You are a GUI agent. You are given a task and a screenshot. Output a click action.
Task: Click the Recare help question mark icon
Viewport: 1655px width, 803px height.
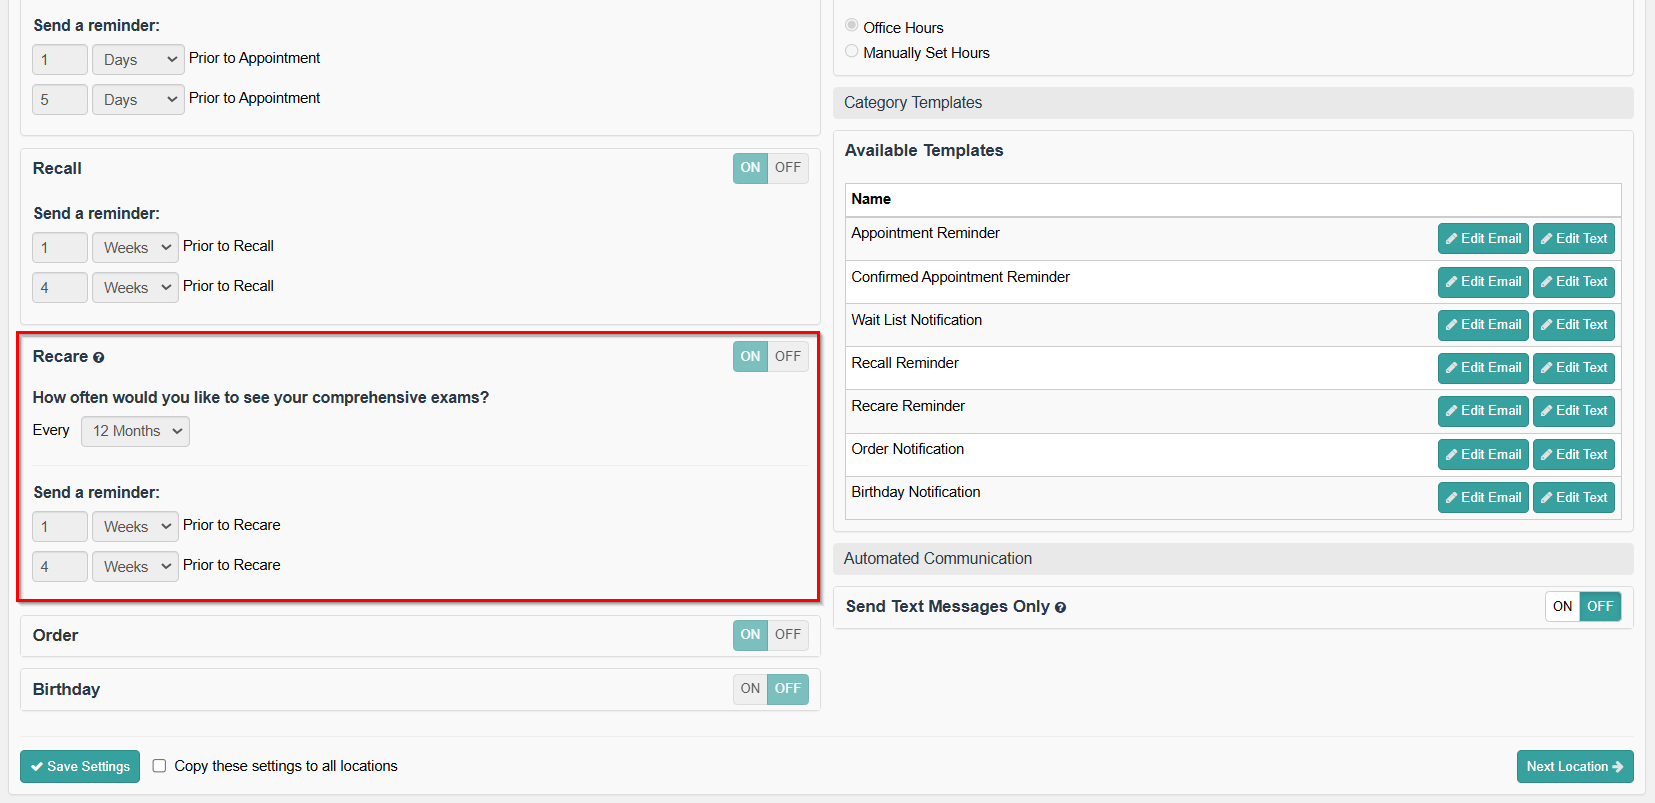pos(98,358)
